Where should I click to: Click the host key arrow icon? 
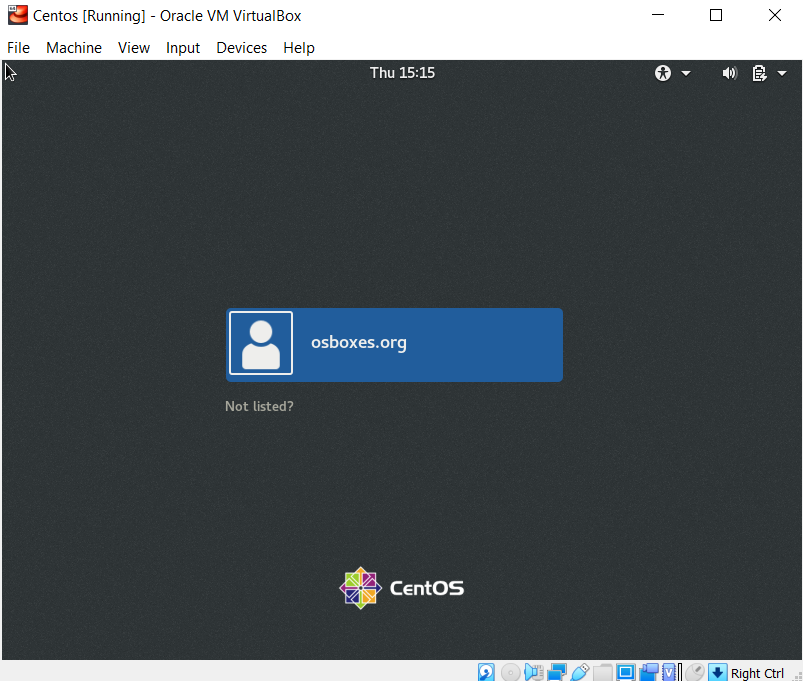coord(717,672)
